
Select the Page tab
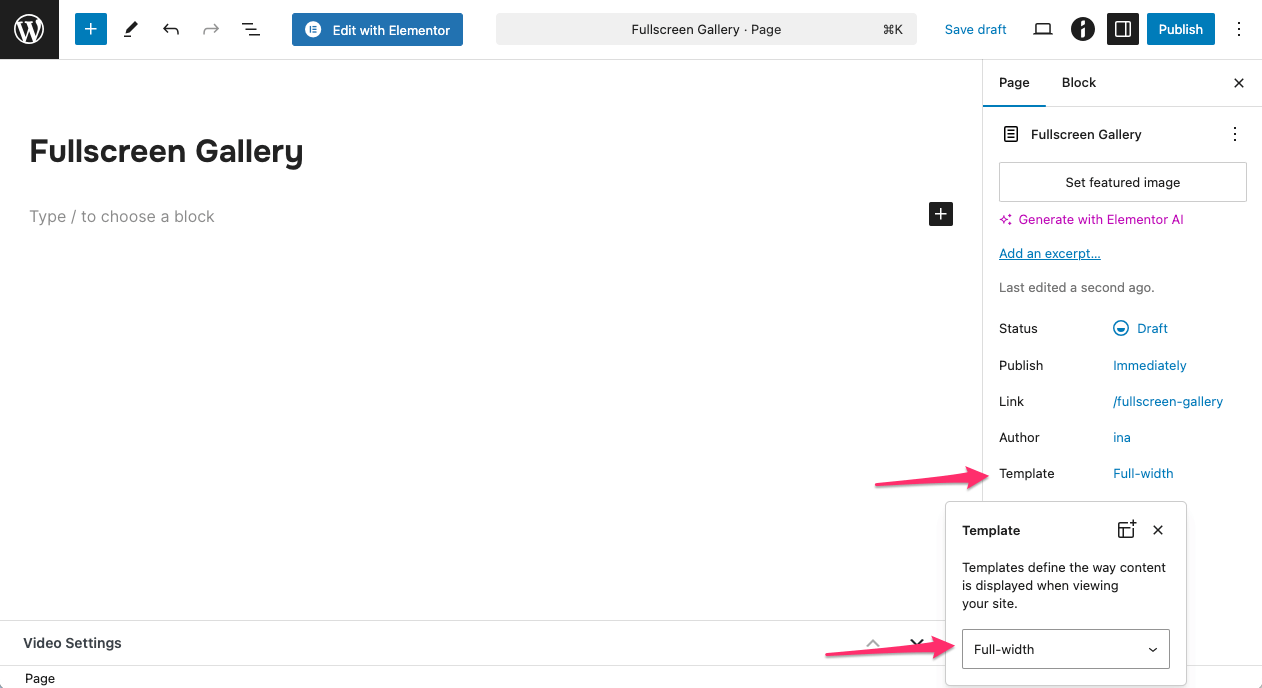click(x=1014, y=83)
